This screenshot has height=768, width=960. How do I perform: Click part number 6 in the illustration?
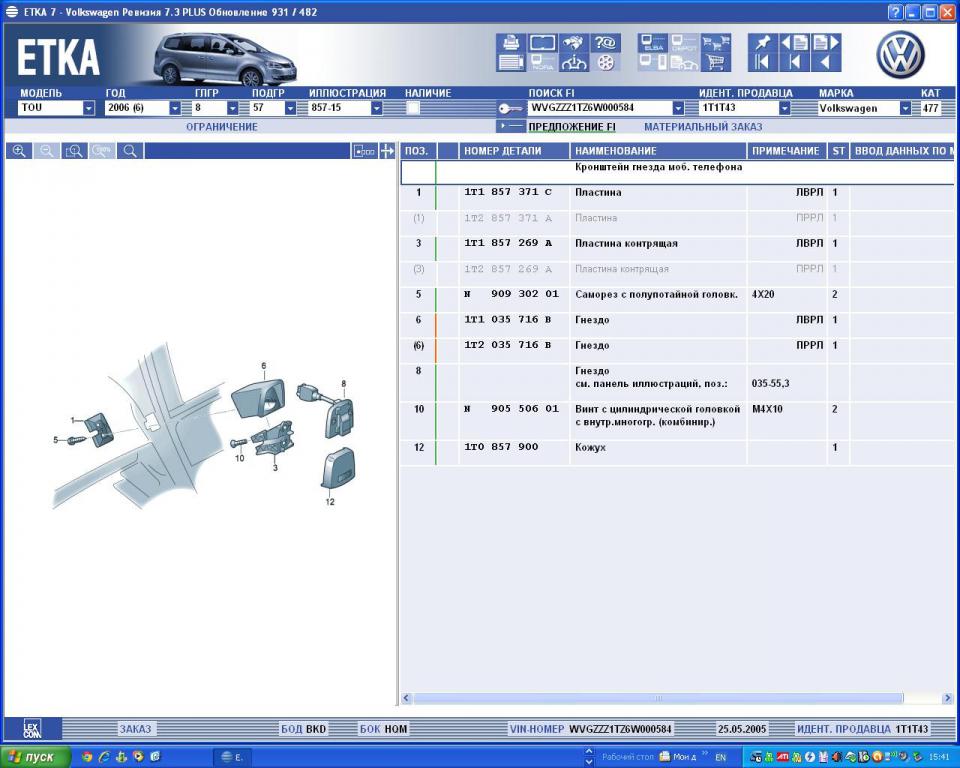(264, 366)
